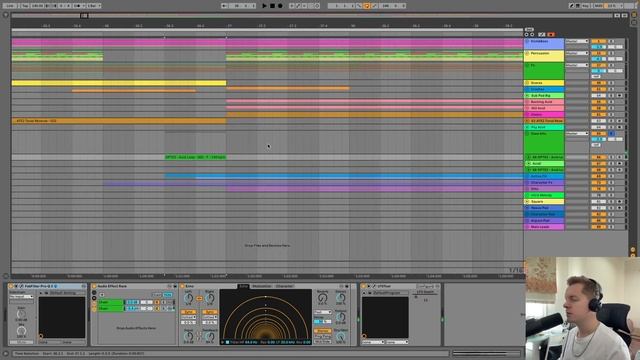Toggle Echo stereo link icon between delays

point(199,299)
